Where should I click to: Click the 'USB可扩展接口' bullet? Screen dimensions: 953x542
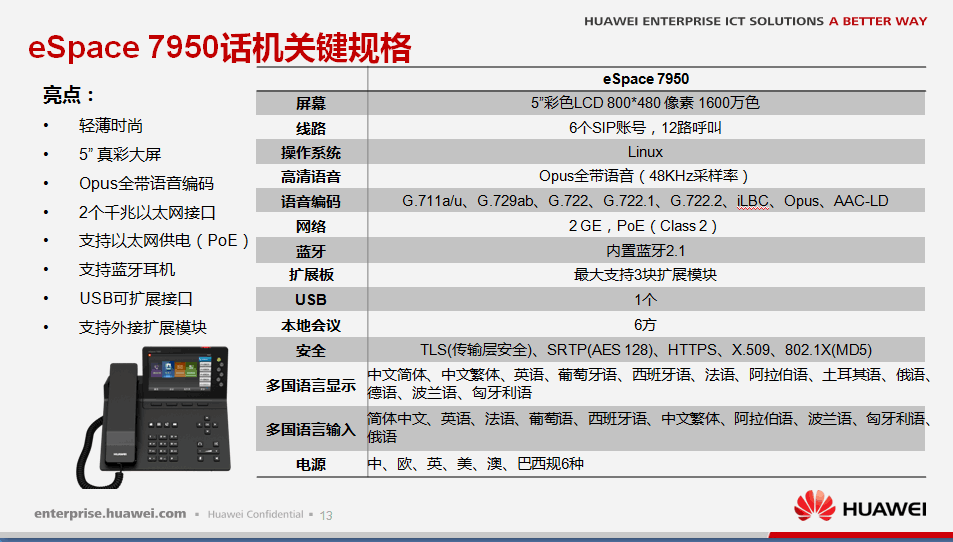pos(136,299)
